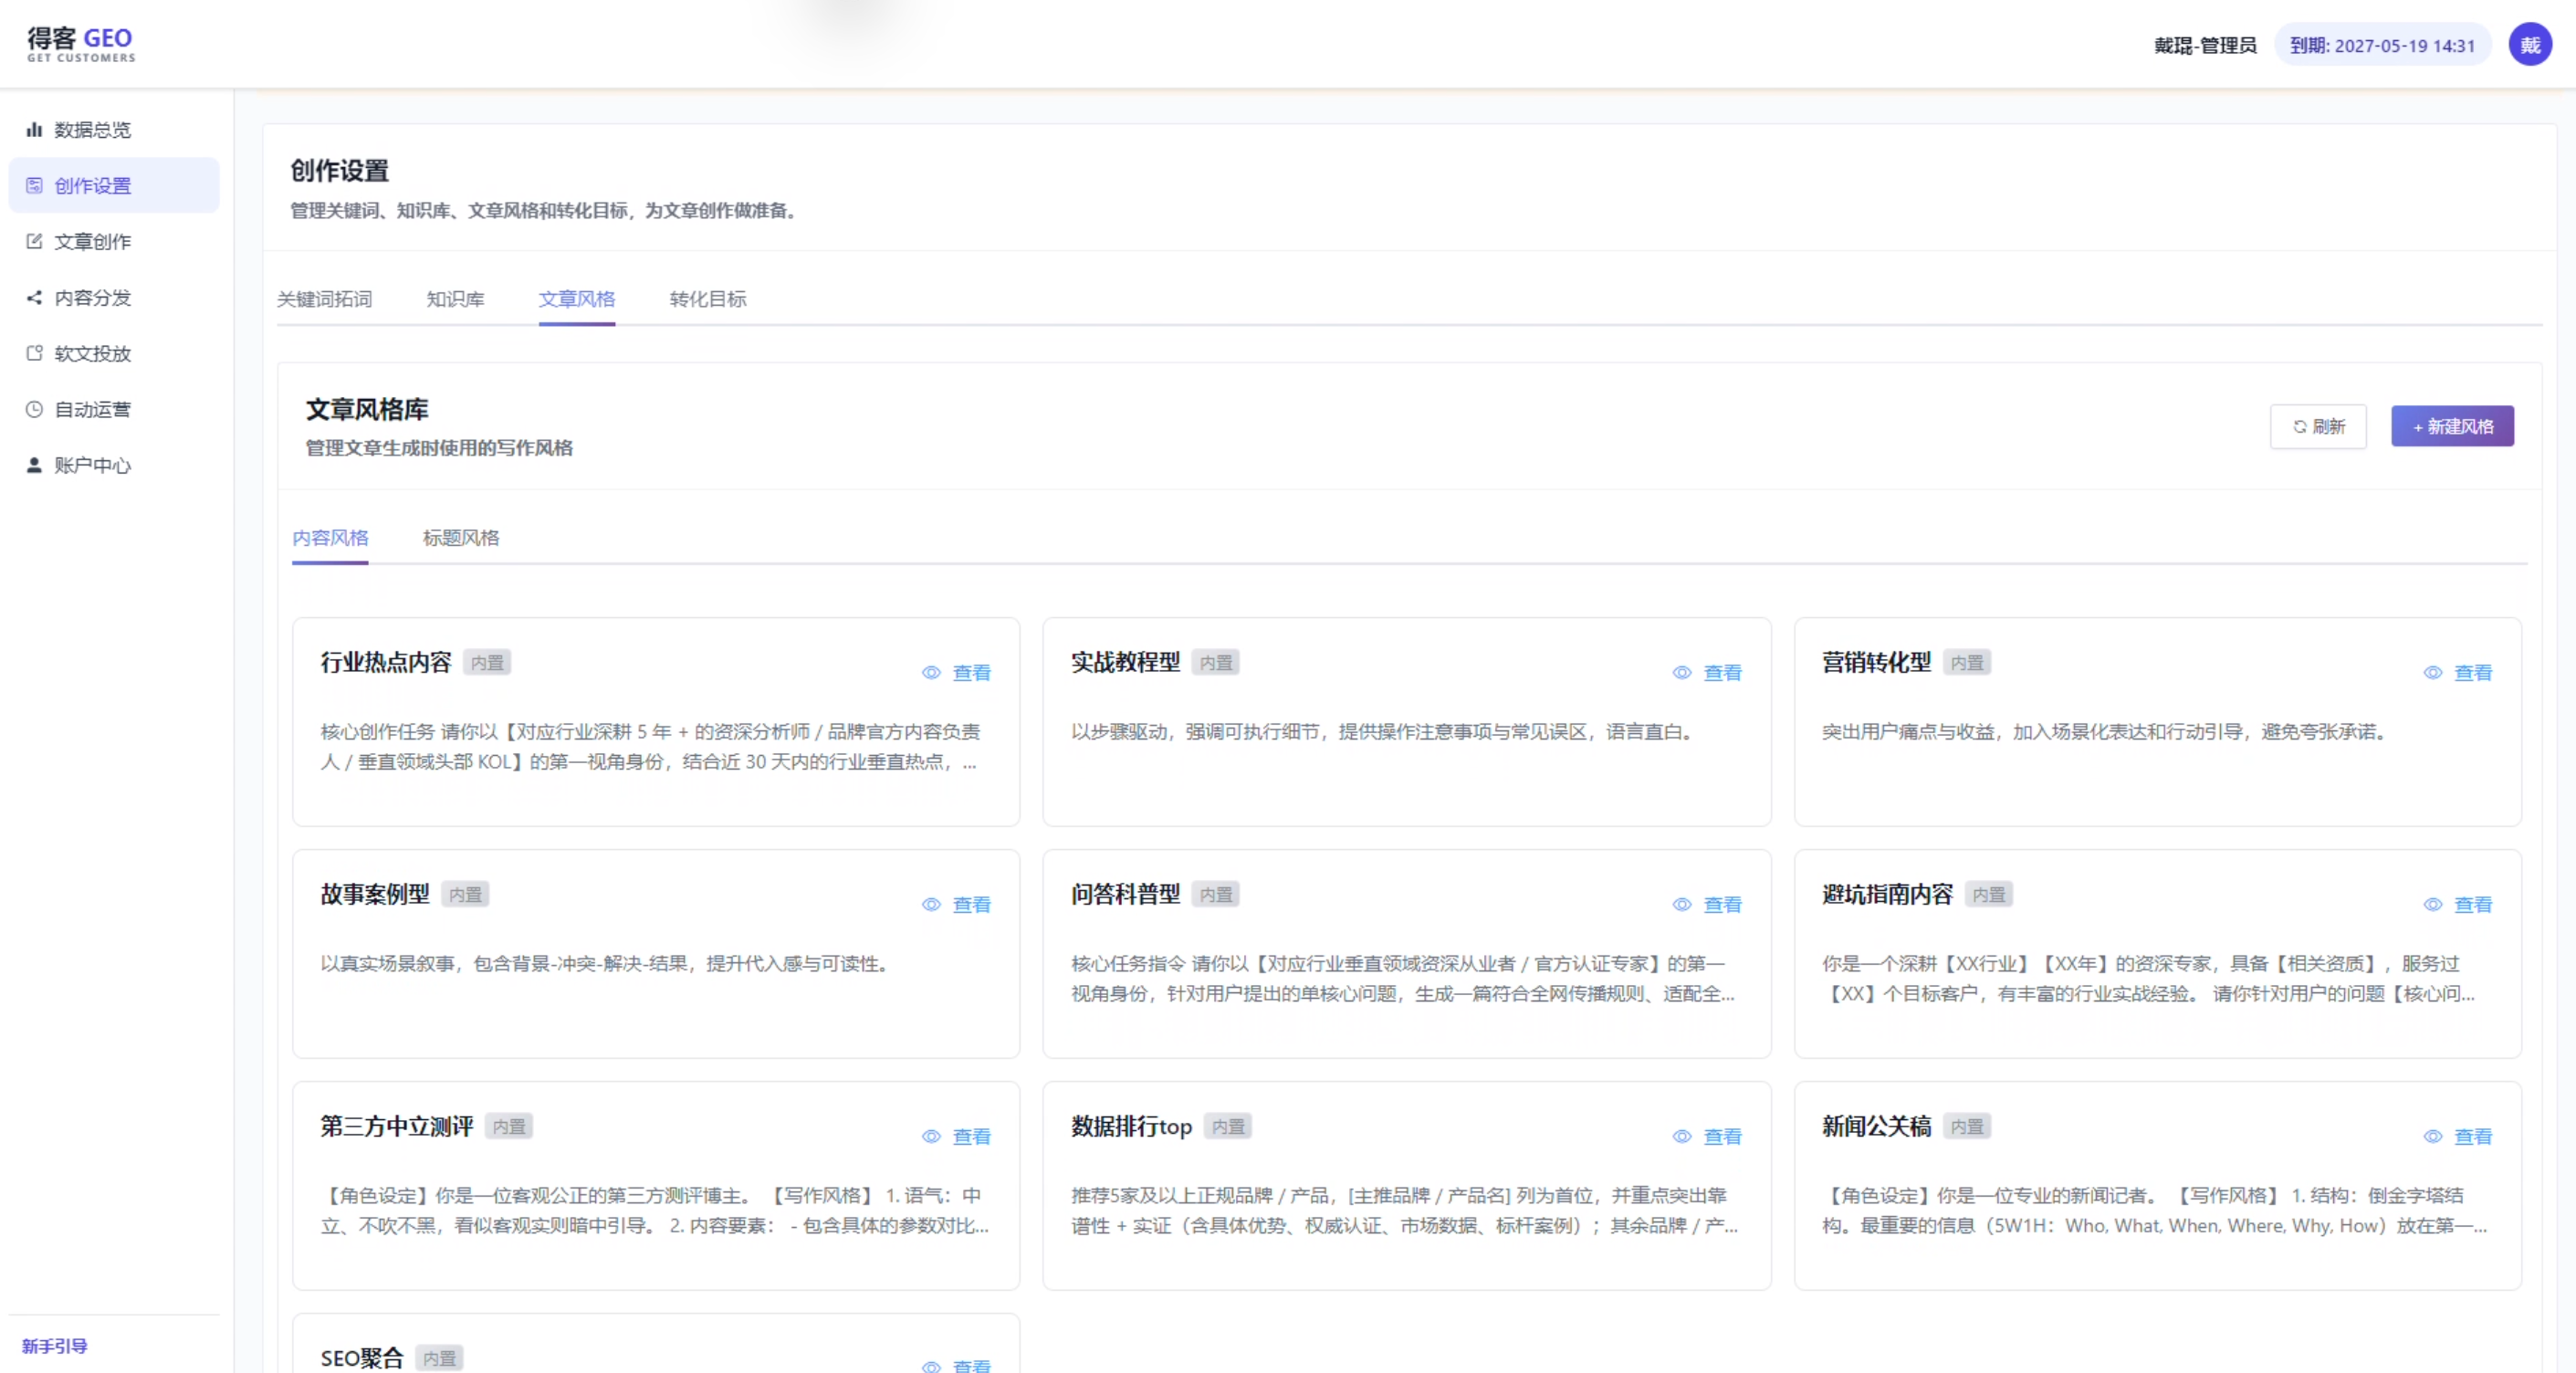Click the 问答科普型 card title
This screenshot has width=2576, height=1373.
(1126, 894)
